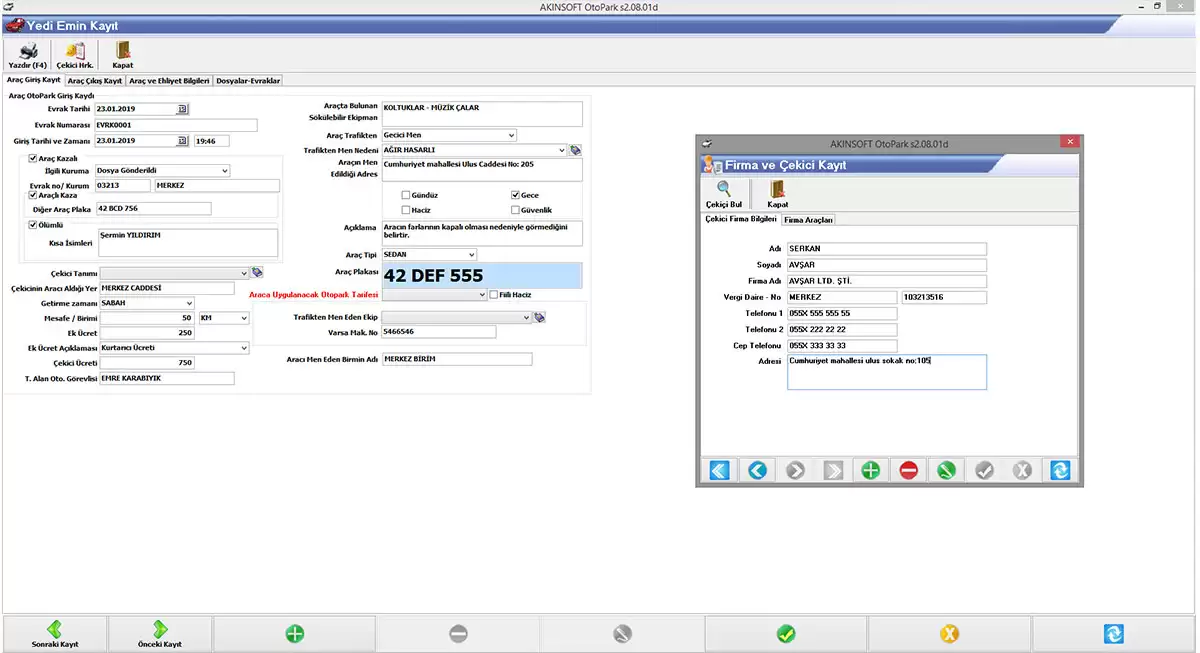Click the Yazdır (F4) printer icon
The width and height of the screenshot is (1200, 653).
tap(28, 51)
